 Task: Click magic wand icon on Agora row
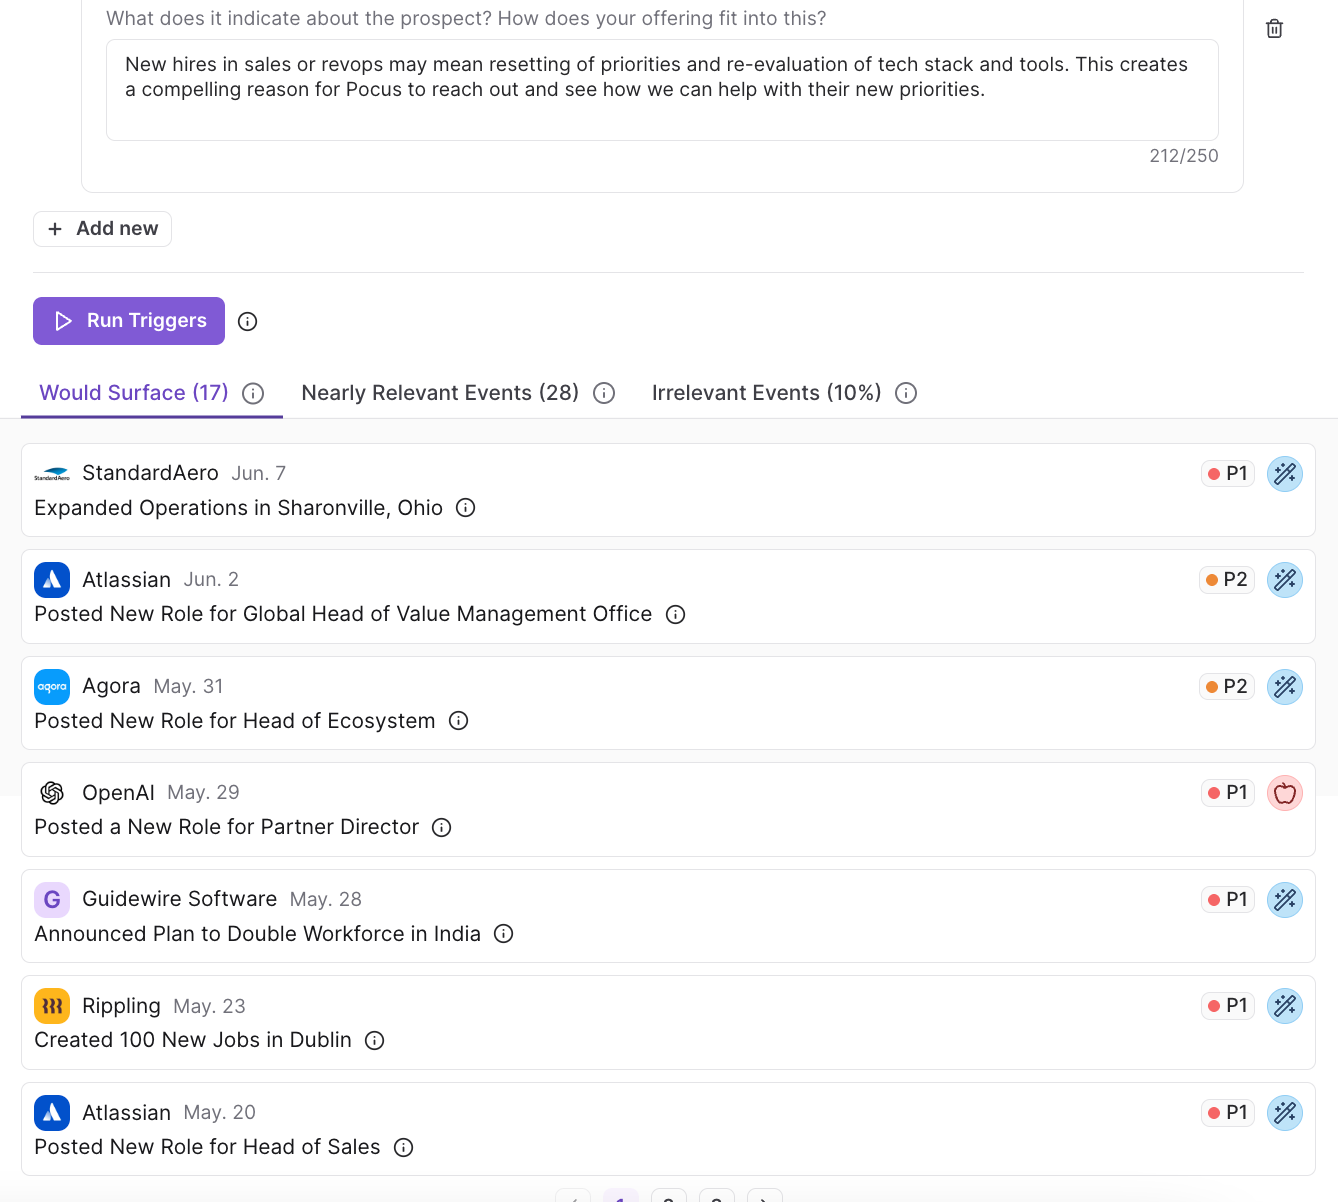[x=1285, y=687]
